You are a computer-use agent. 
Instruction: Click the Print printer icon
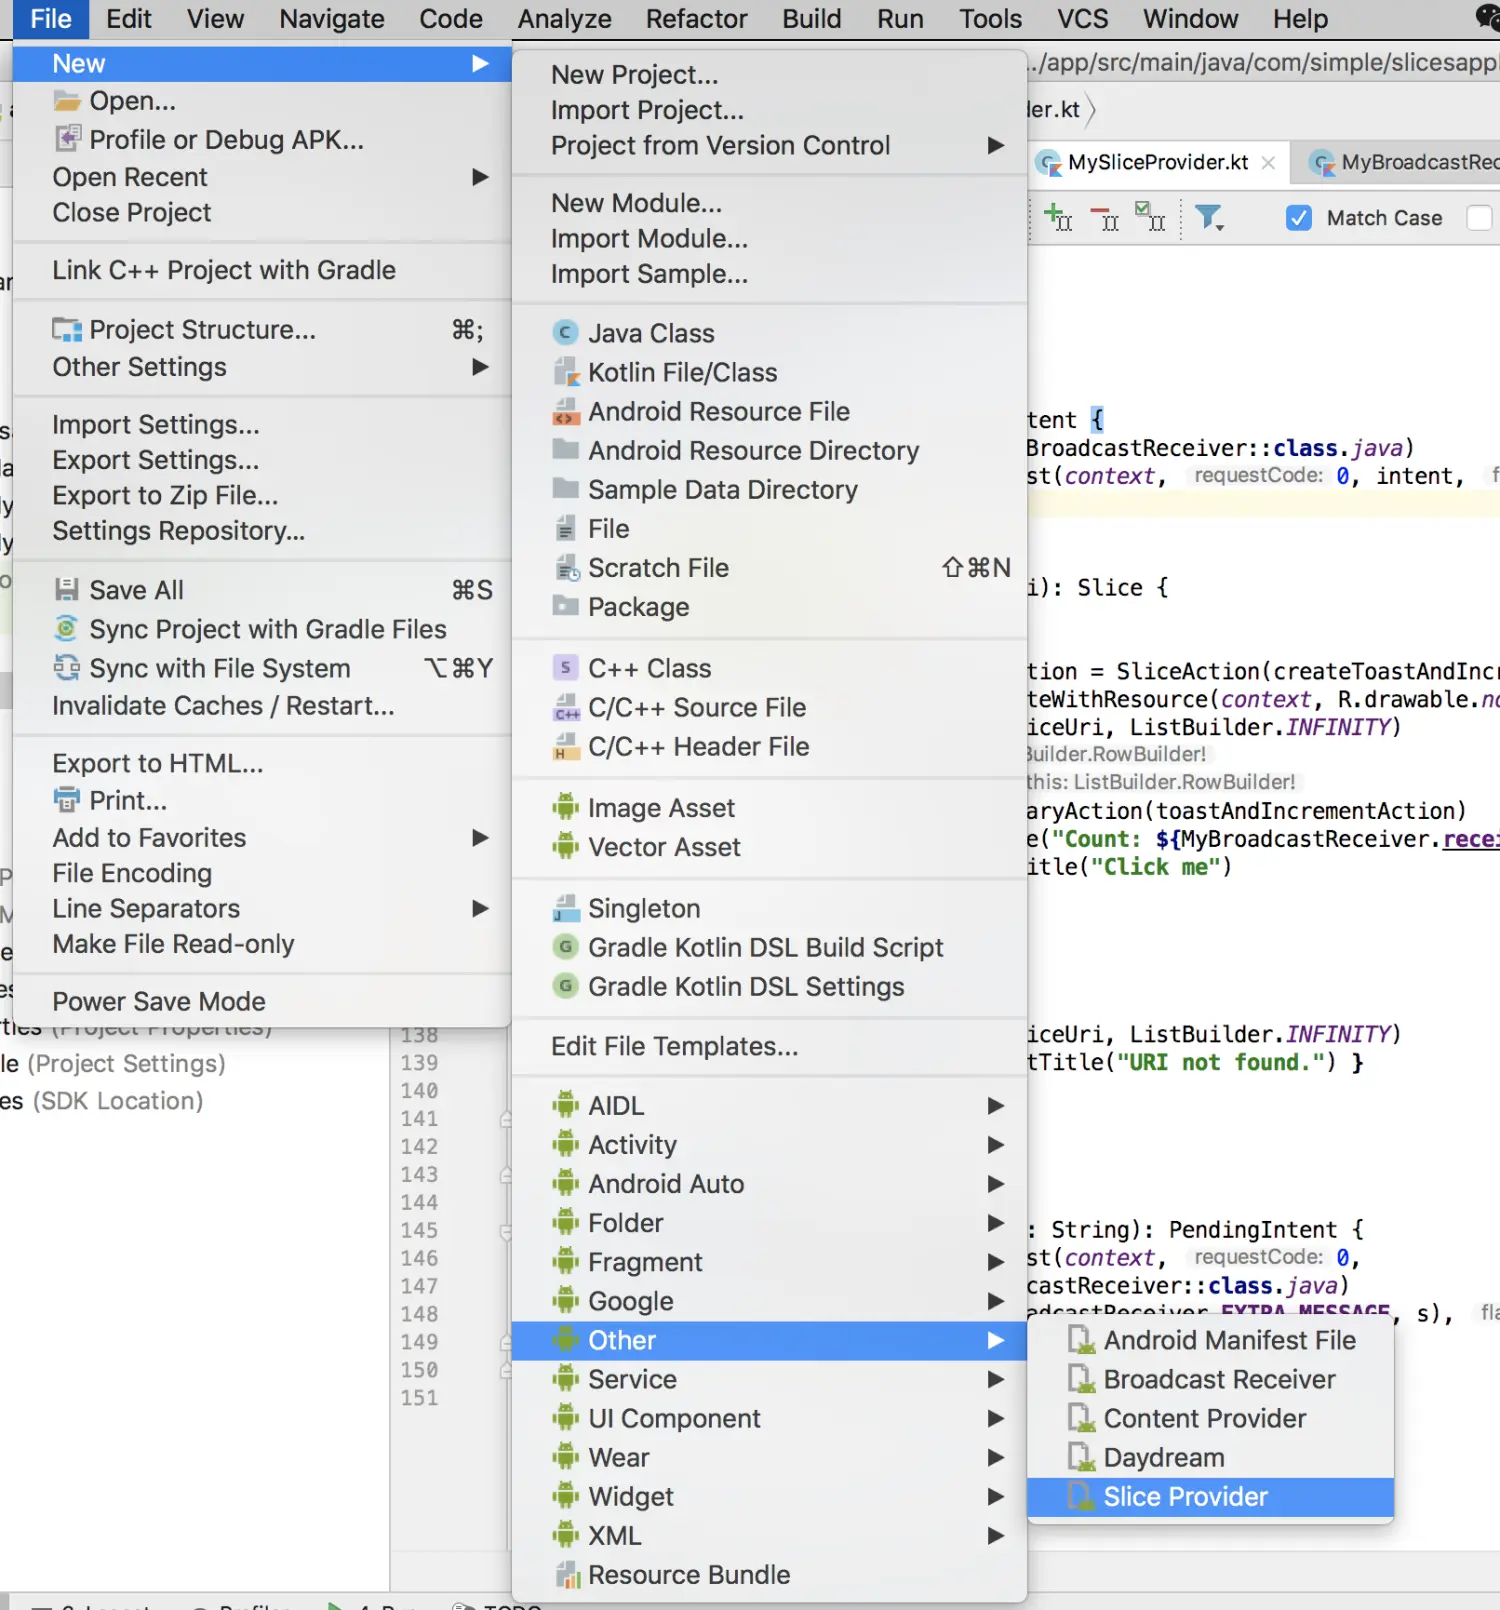(66, 800)
